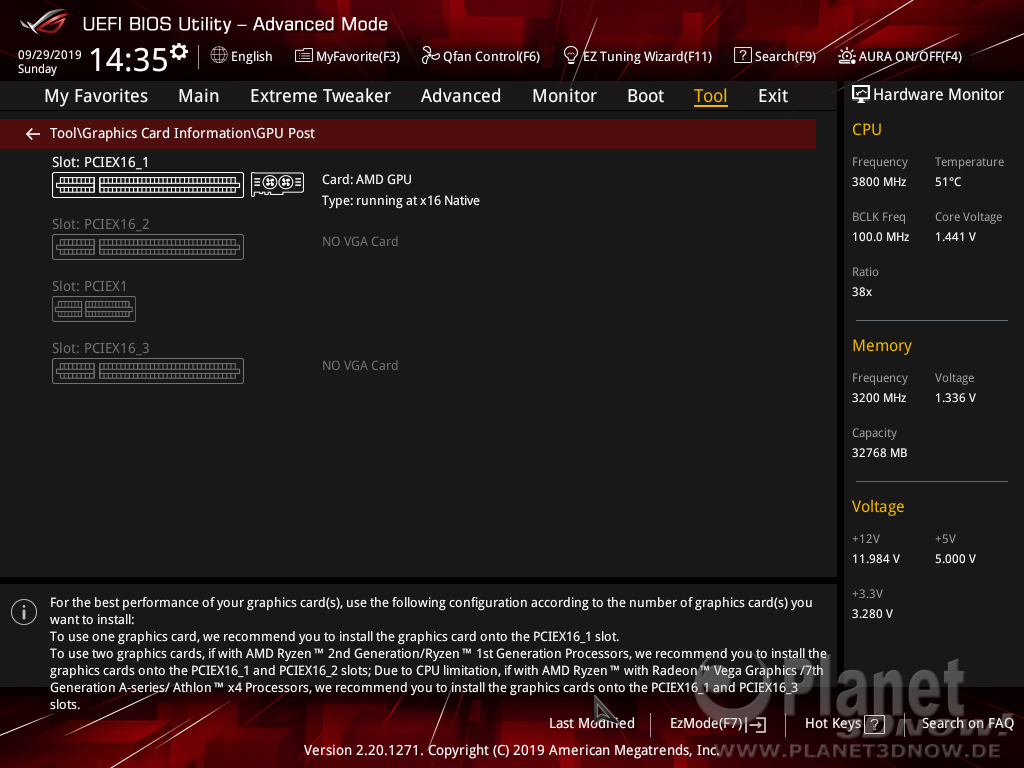The width and height of the screenshot is (1024, 768).
Task: Click the PCIEX1 slot graphic
Action: (94, 309)
